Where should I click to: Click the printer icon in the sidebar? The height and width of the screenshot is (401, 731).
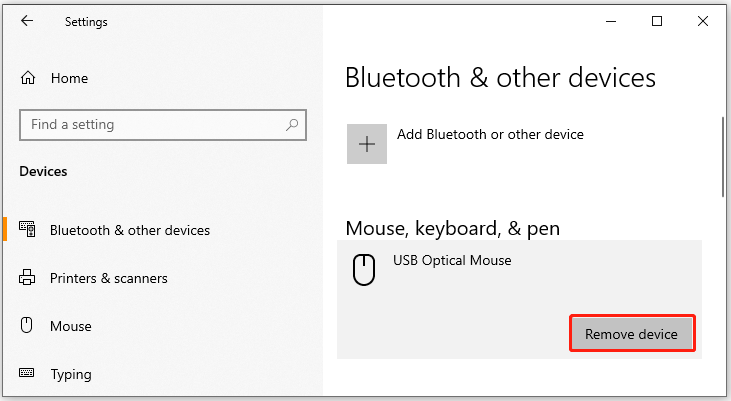(28, 278)
